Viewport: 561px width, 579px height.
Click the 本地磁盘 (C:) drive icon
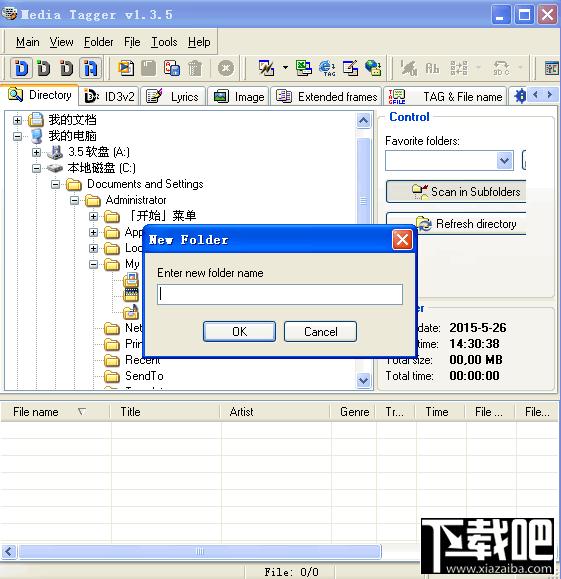[x=55, y=168]
